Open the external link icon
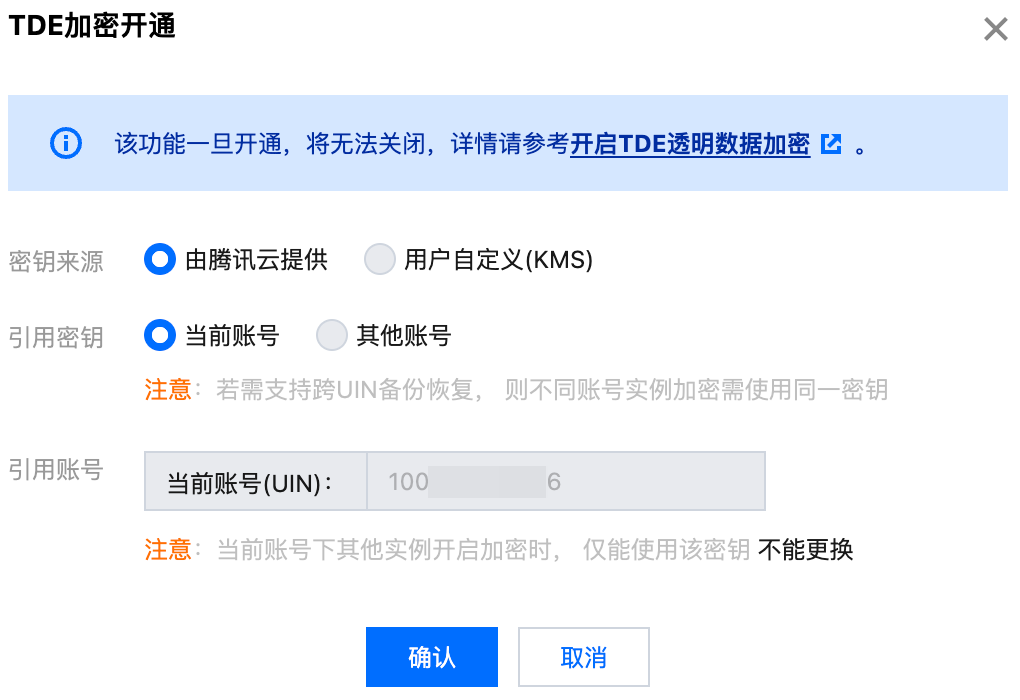The image size is (1020, 700). [831, 143]
